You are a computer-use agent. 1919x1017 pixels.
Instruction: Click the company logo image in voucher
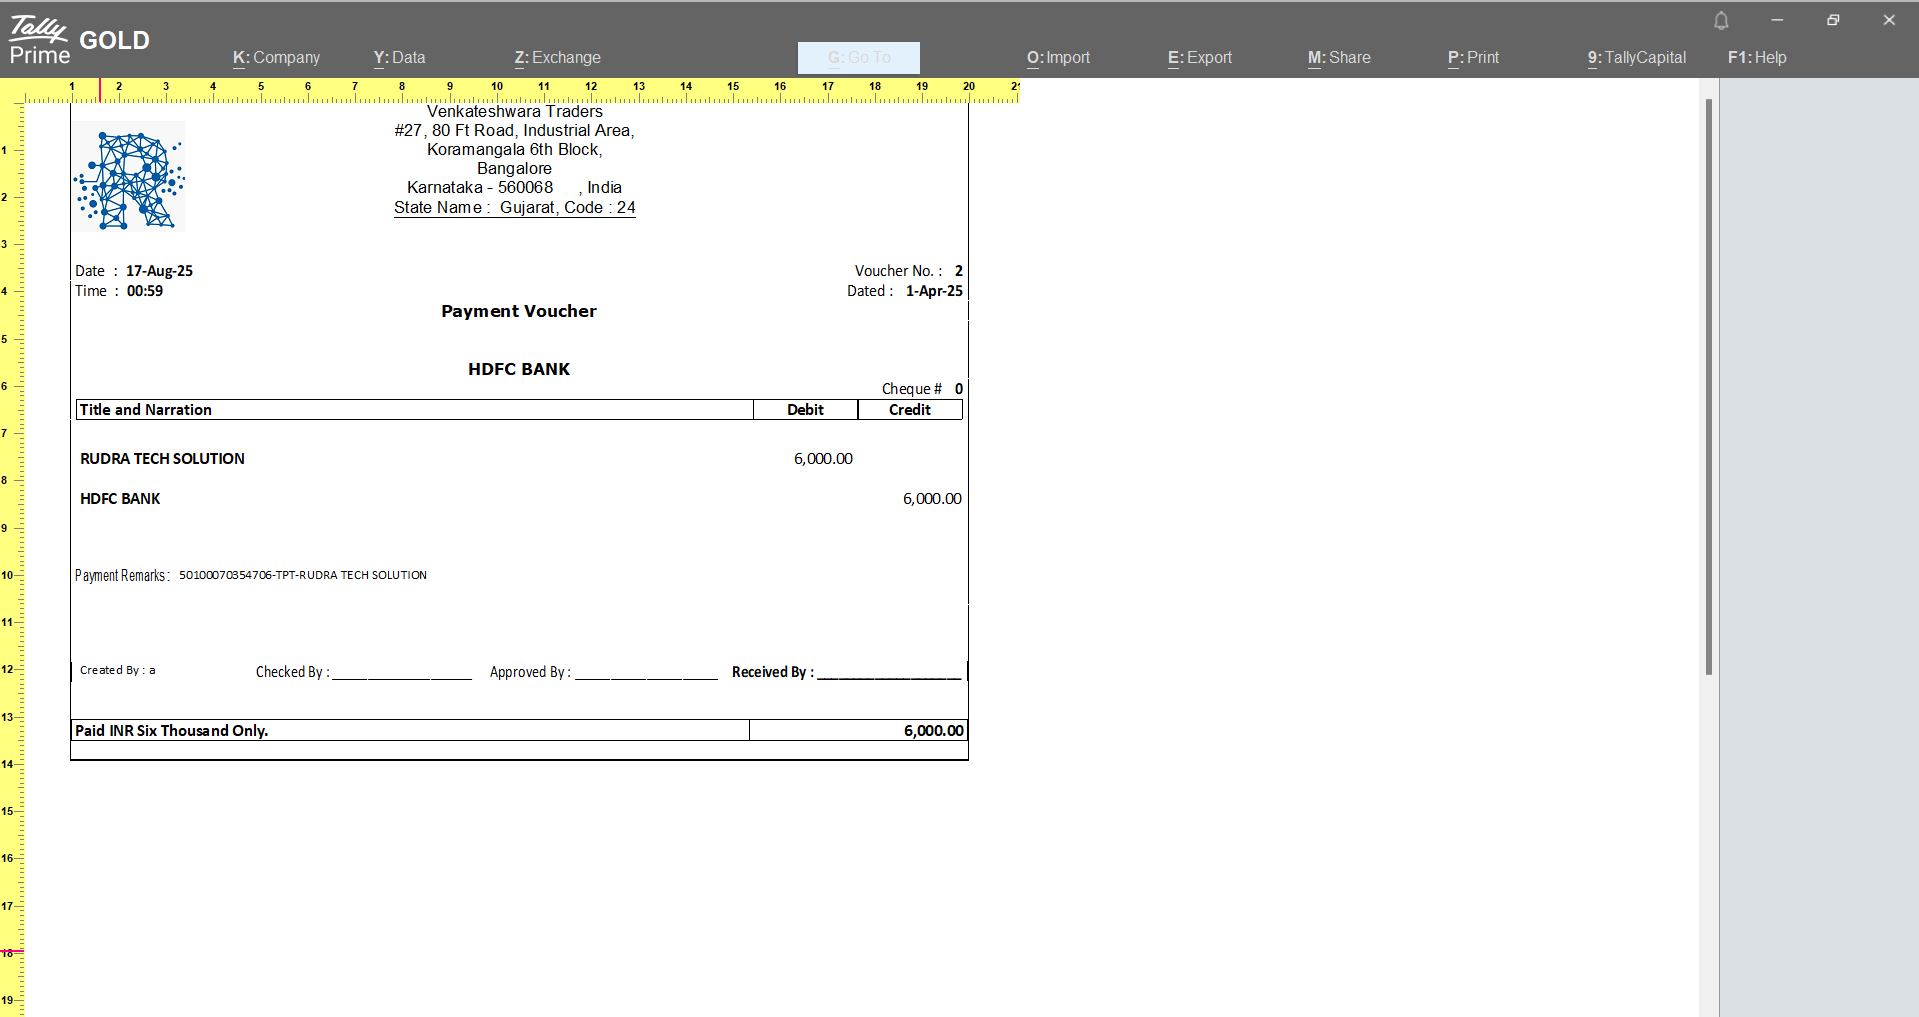(129, 177)
